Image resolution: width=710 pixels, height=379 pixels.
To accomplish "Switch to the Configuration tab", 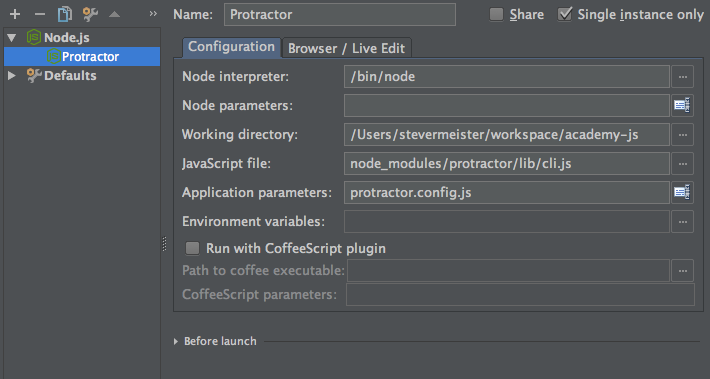I will point(231,47).
